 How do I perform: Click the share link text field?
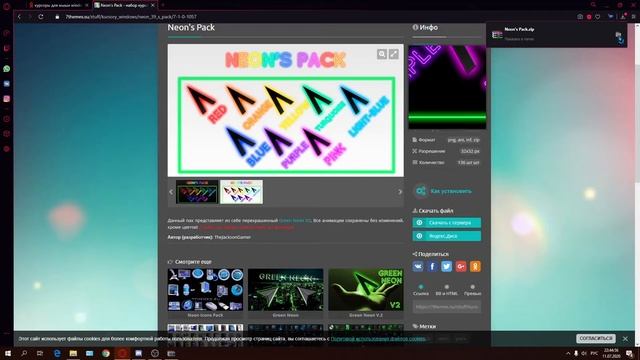point(447,307)
